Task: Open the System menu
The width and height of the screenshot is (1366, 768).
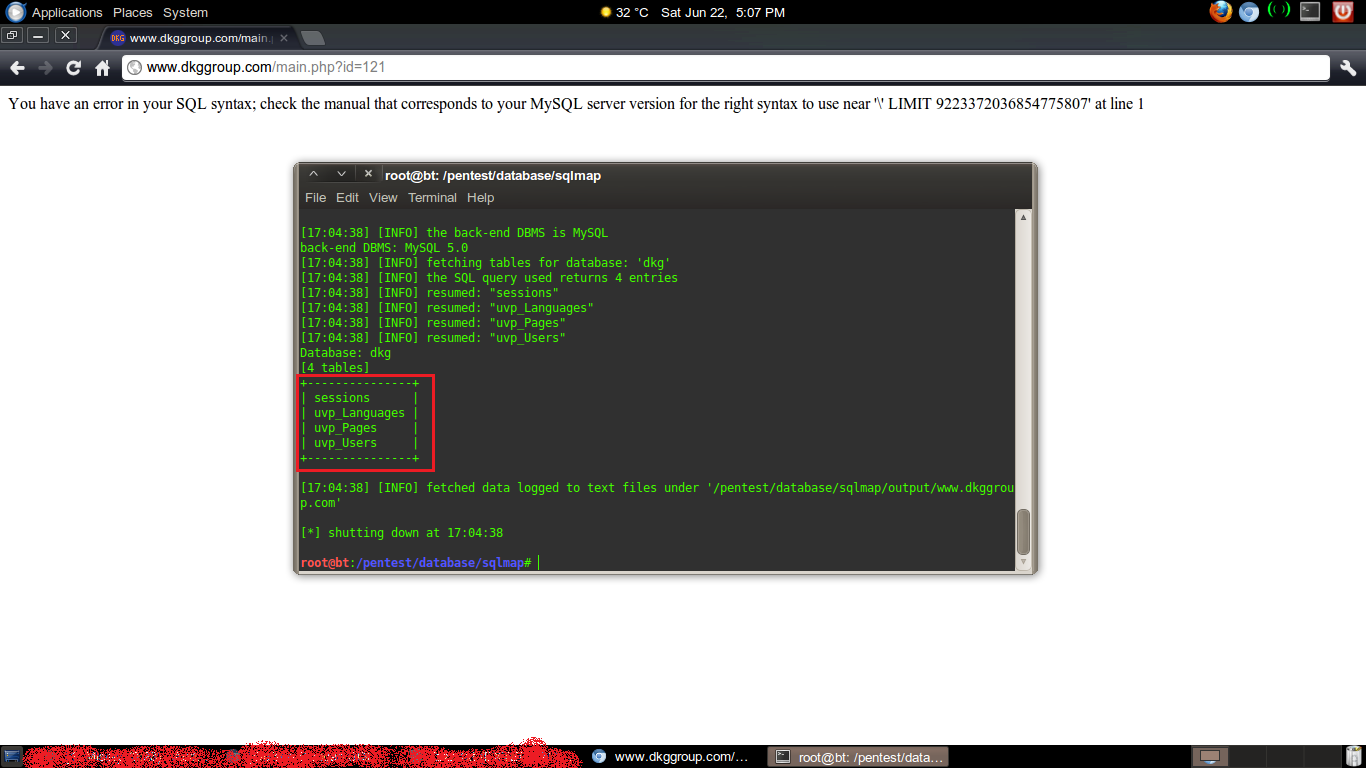Action: click(185, 12)
